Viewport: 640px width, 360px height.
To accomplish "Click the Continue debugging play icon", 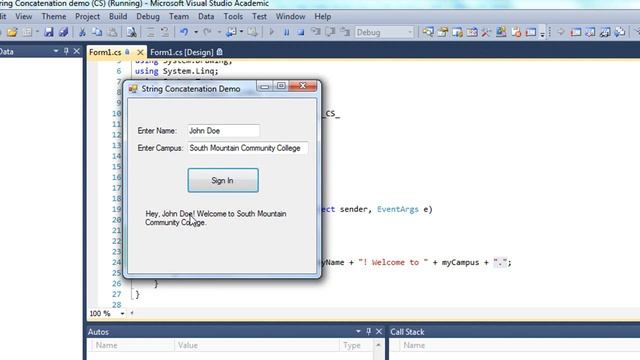I will point(271,32).
